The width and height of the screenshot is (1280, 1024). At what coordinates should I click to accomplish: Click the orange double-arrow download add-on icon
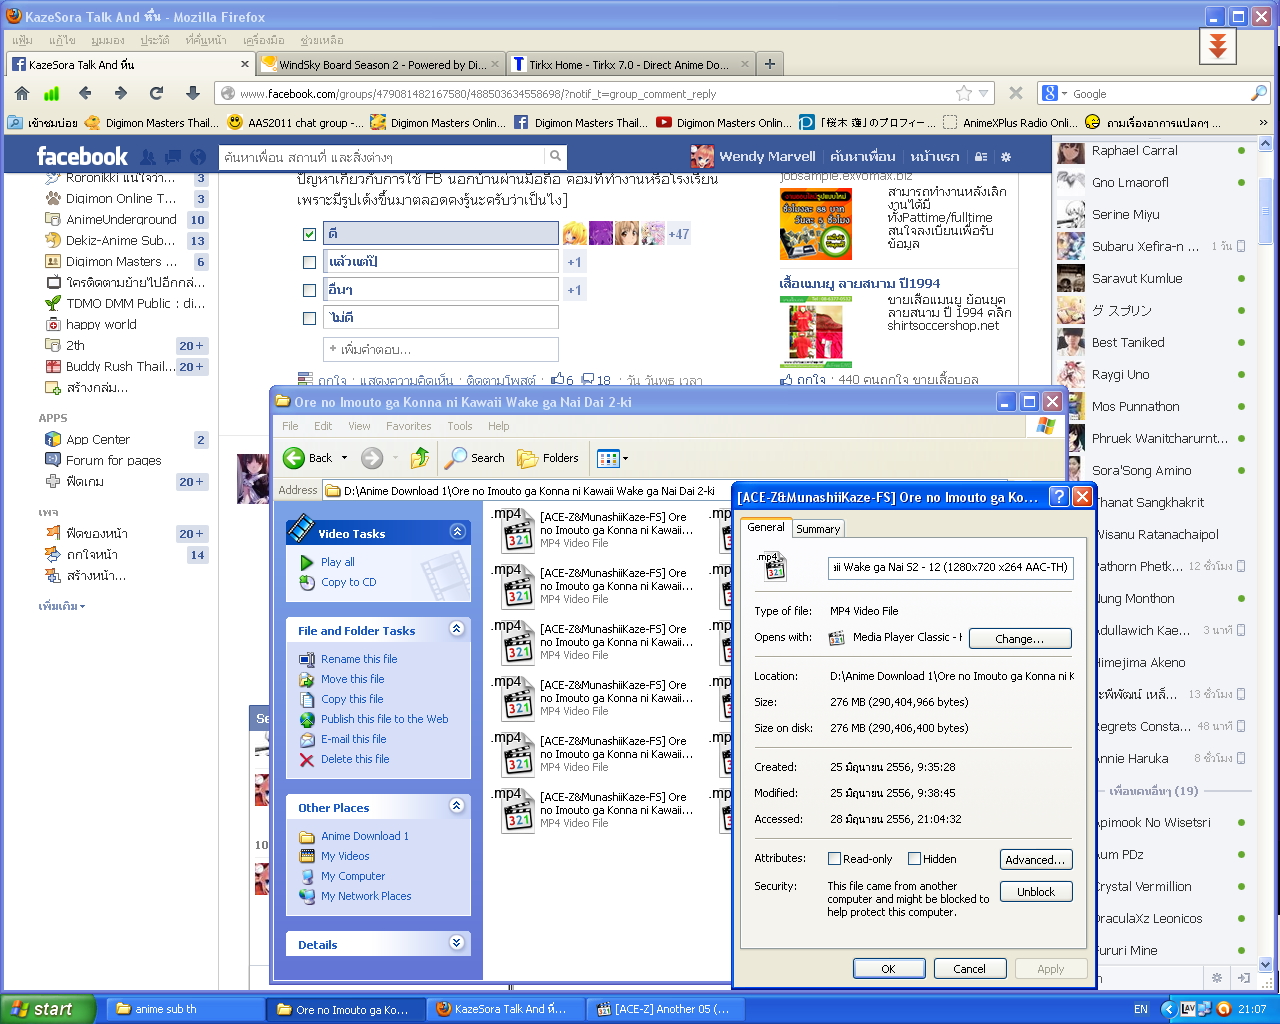[x=1218, y=46]
